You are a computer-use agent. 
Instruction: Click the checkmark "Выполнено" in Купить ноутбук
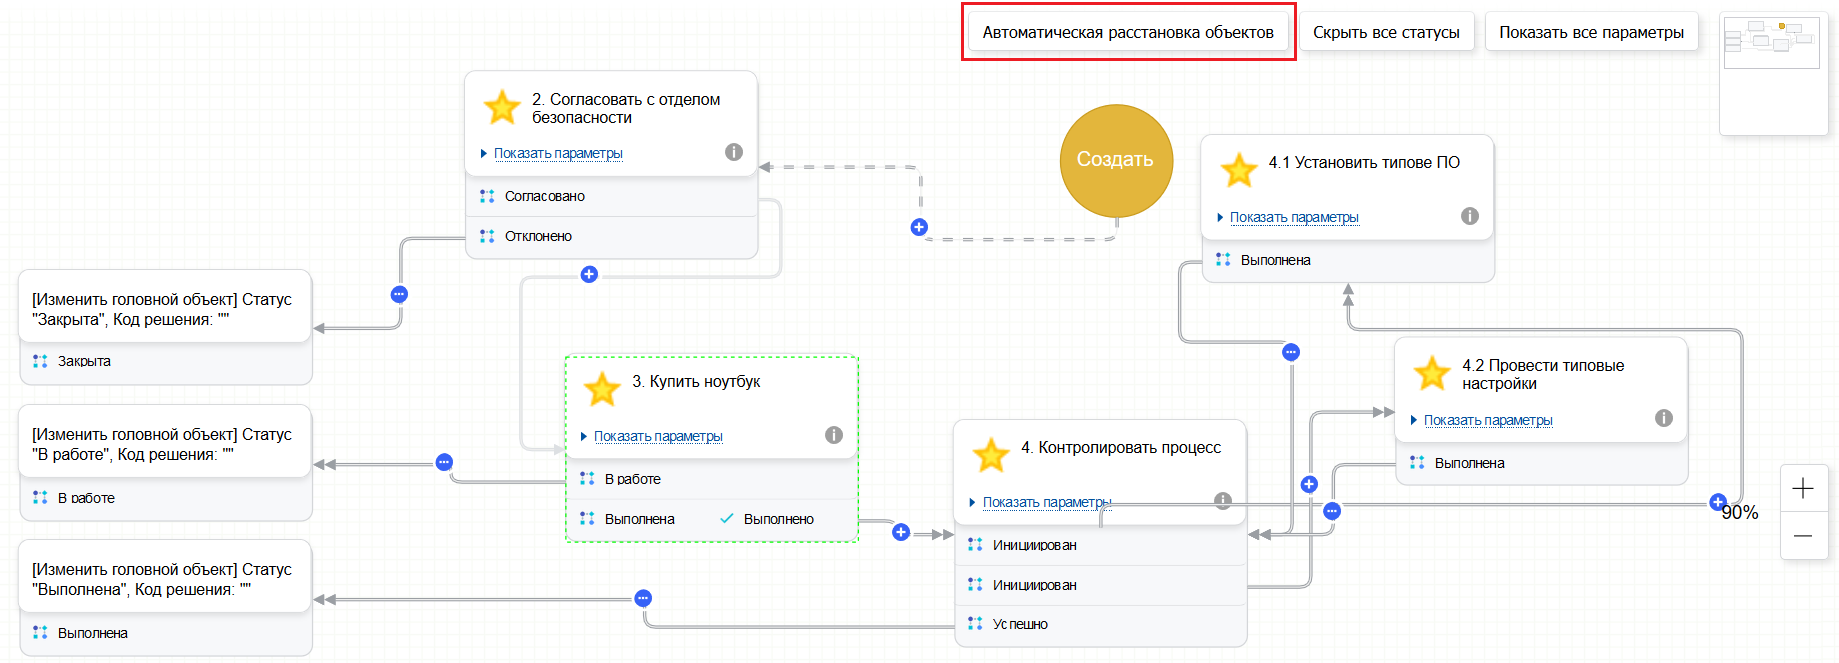[767, 519]
